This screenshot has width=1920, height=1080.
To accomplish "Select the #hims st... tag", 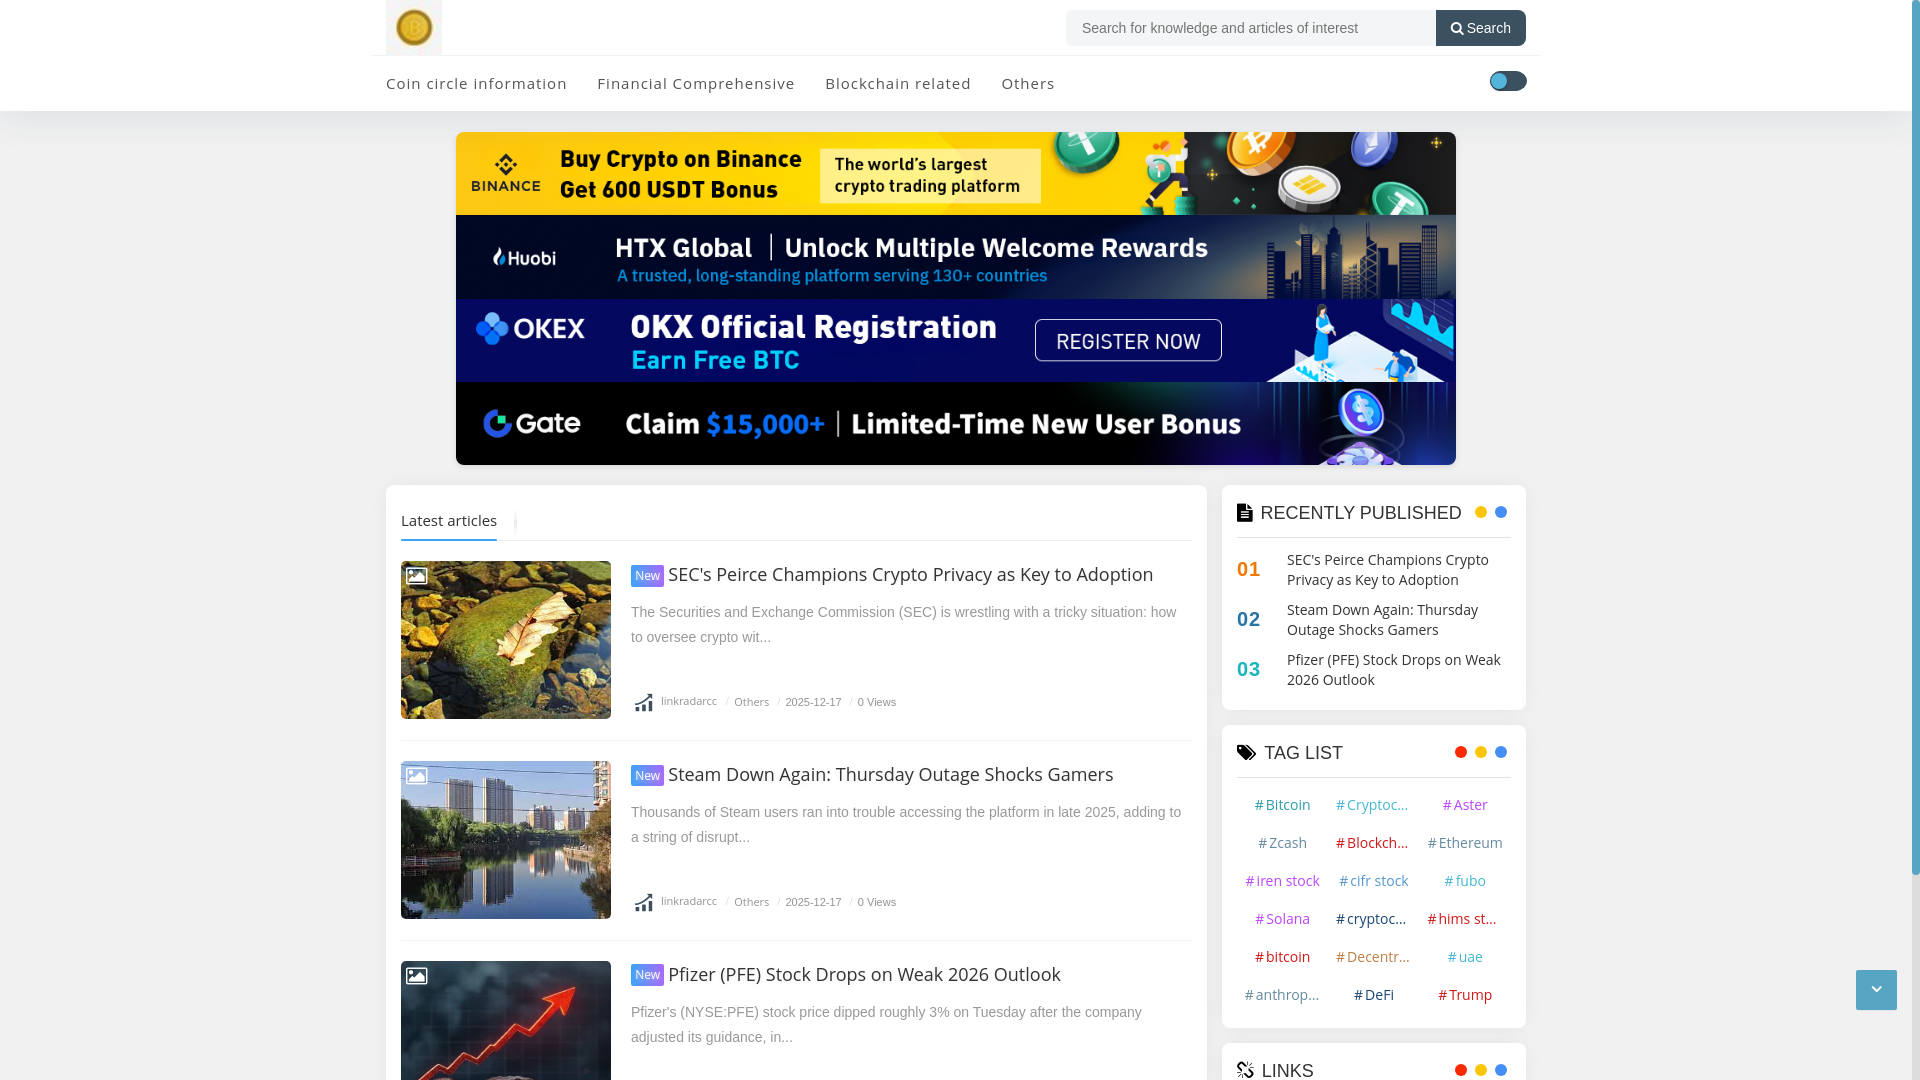I will tap(1462, 919).
